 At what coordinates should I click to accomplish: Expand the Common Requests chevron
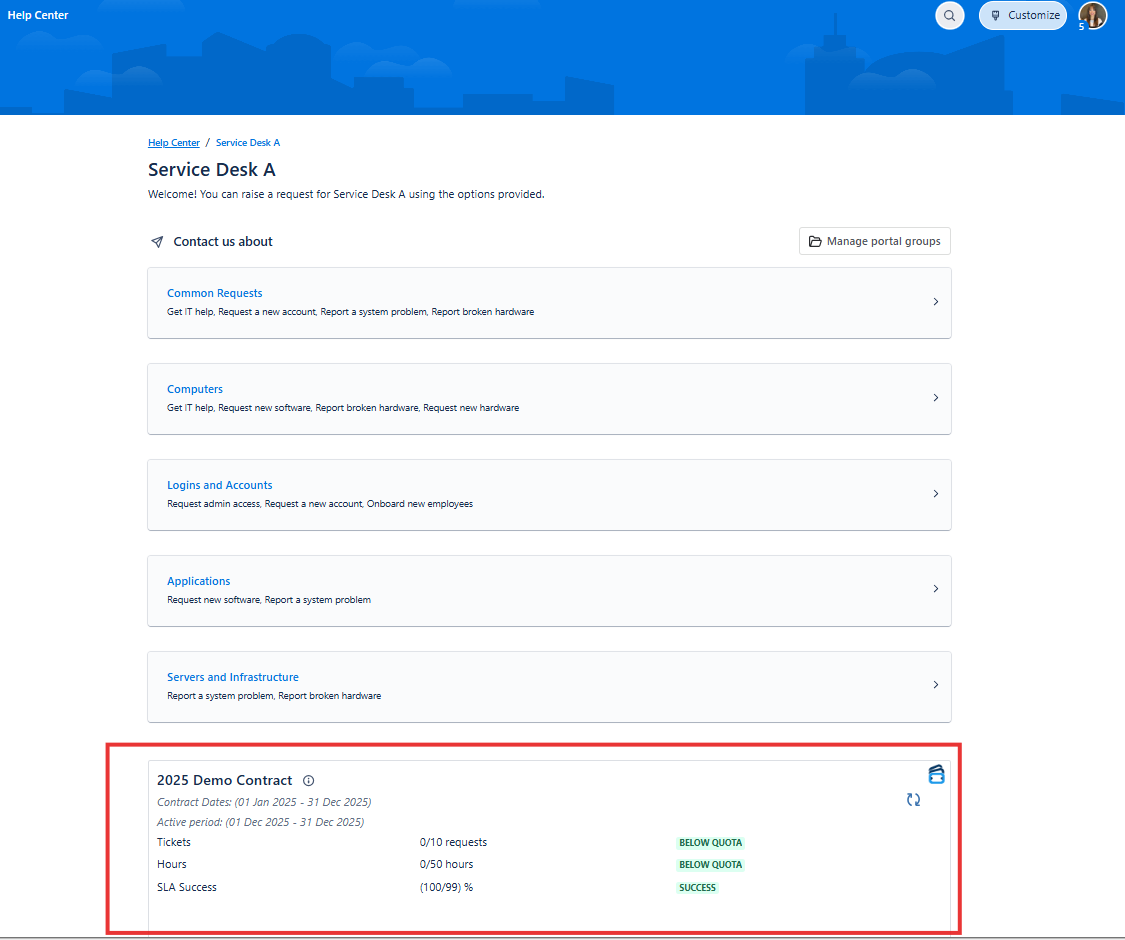click(935, 302)
